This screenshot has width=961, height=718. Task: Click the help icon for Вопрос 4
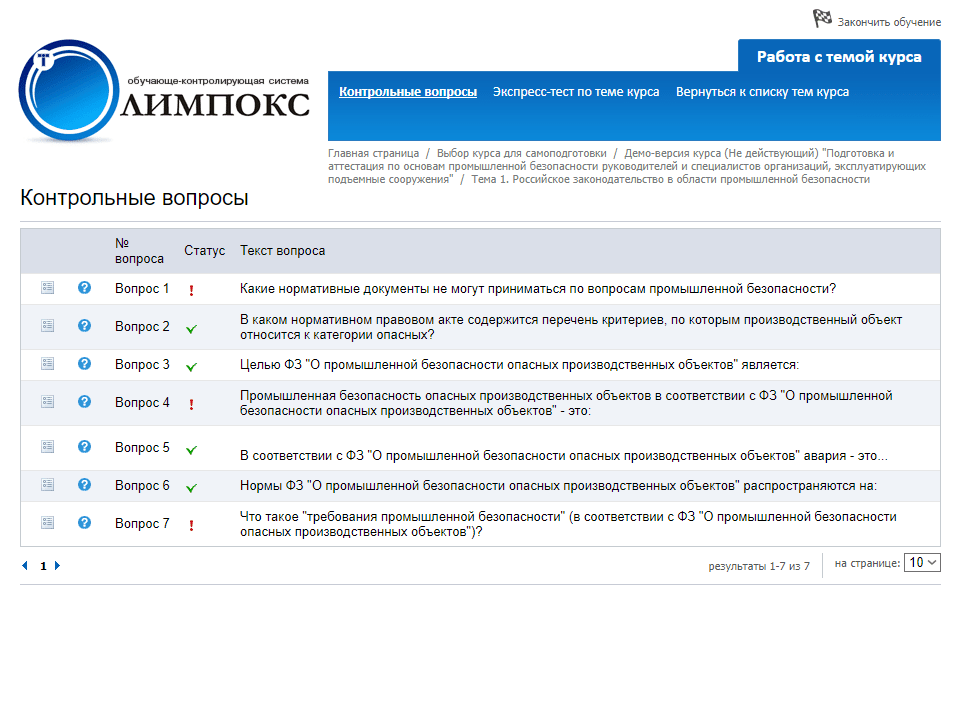pyautogui.click(x=85, y=402)
